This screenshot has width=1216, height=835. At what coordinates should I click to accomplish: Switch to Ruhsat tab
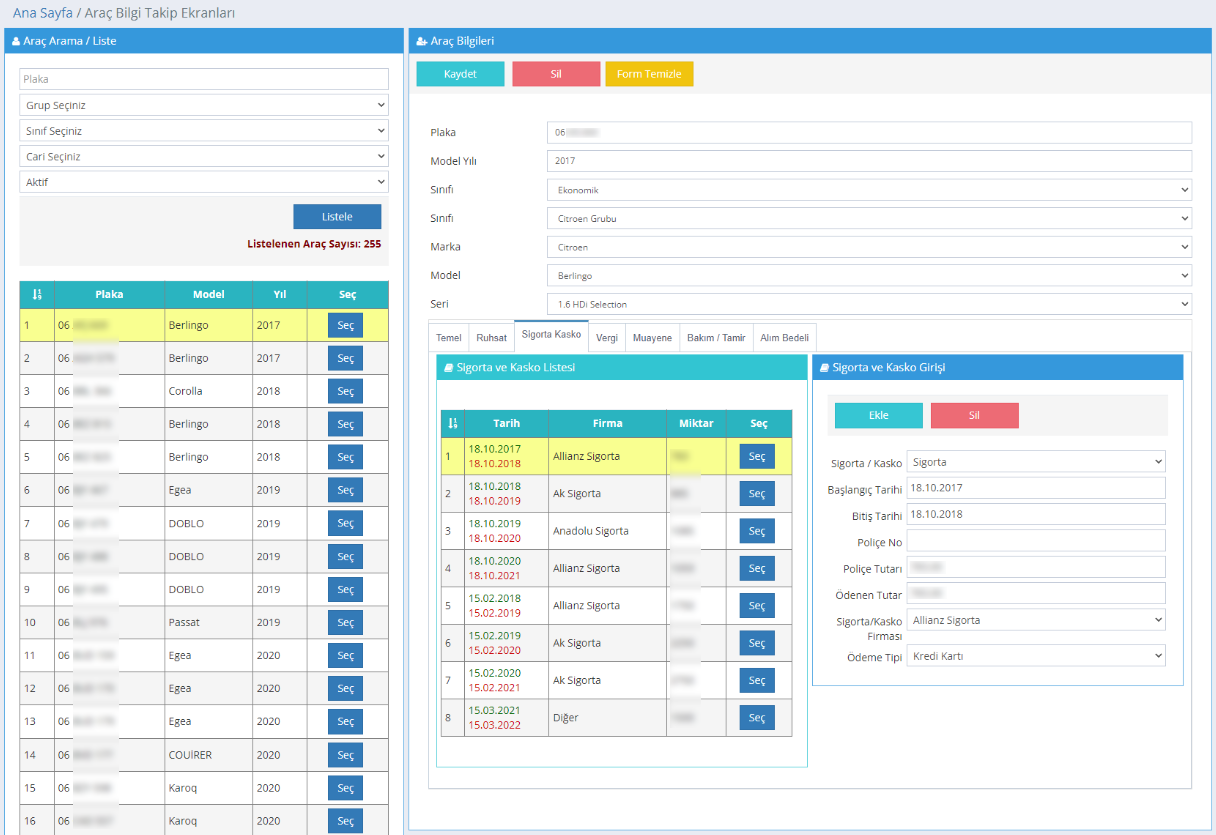pos(492,338)
